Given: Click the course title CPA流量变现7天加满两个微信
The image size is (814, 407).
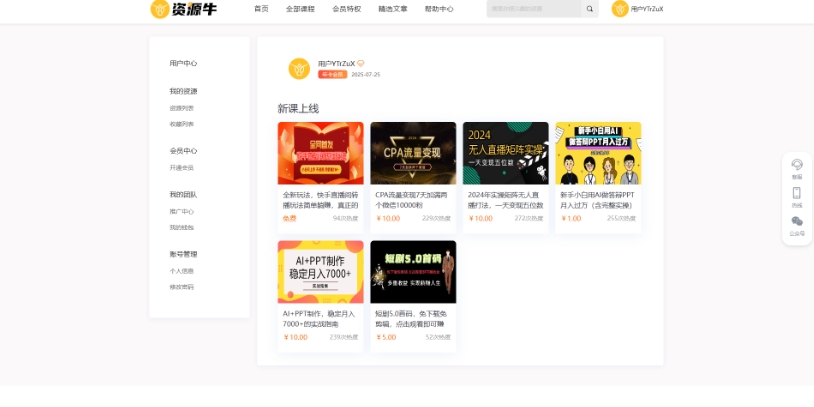Looking at the screenshot, I should click(x=411, y=200).
